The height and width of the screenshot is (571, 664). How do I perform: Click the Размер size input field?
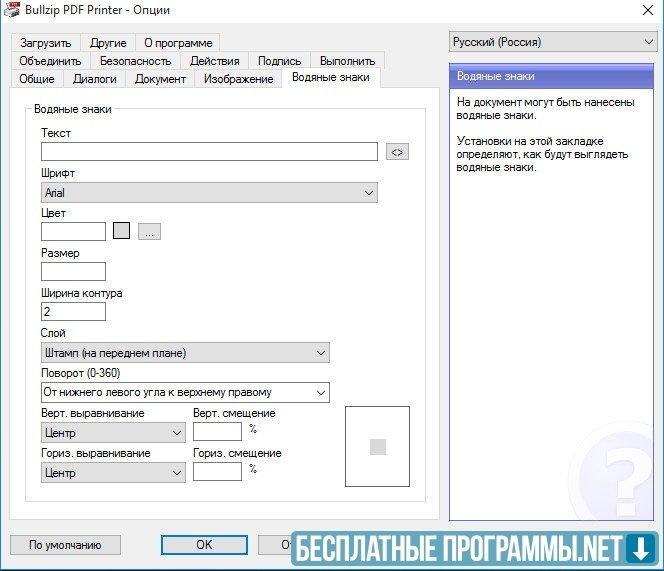coord(73,271)
